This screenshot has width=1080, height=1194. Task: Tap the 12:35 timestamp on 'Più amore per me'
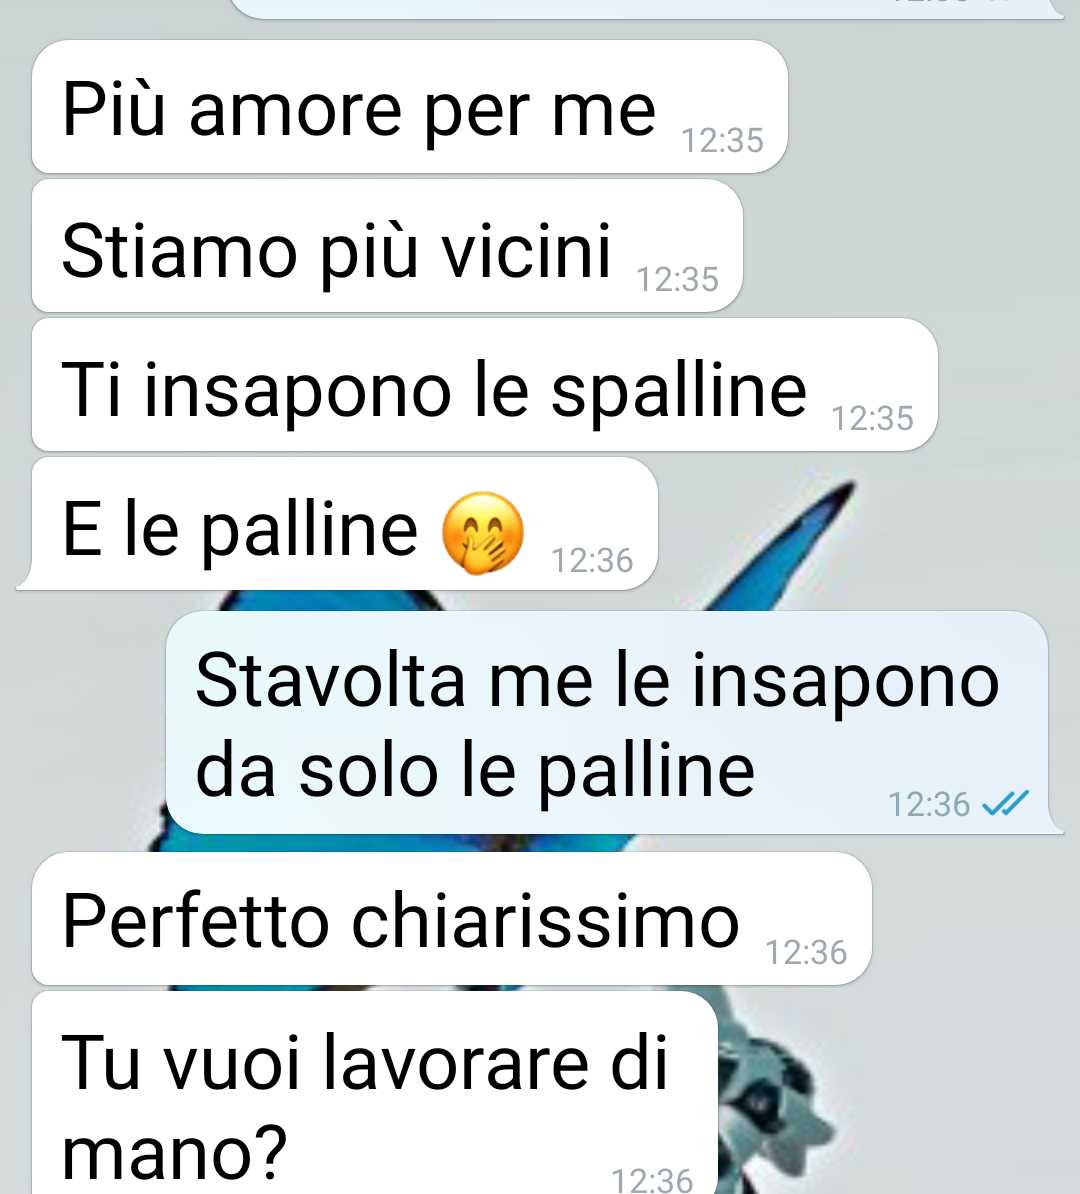tap(722, 141)
